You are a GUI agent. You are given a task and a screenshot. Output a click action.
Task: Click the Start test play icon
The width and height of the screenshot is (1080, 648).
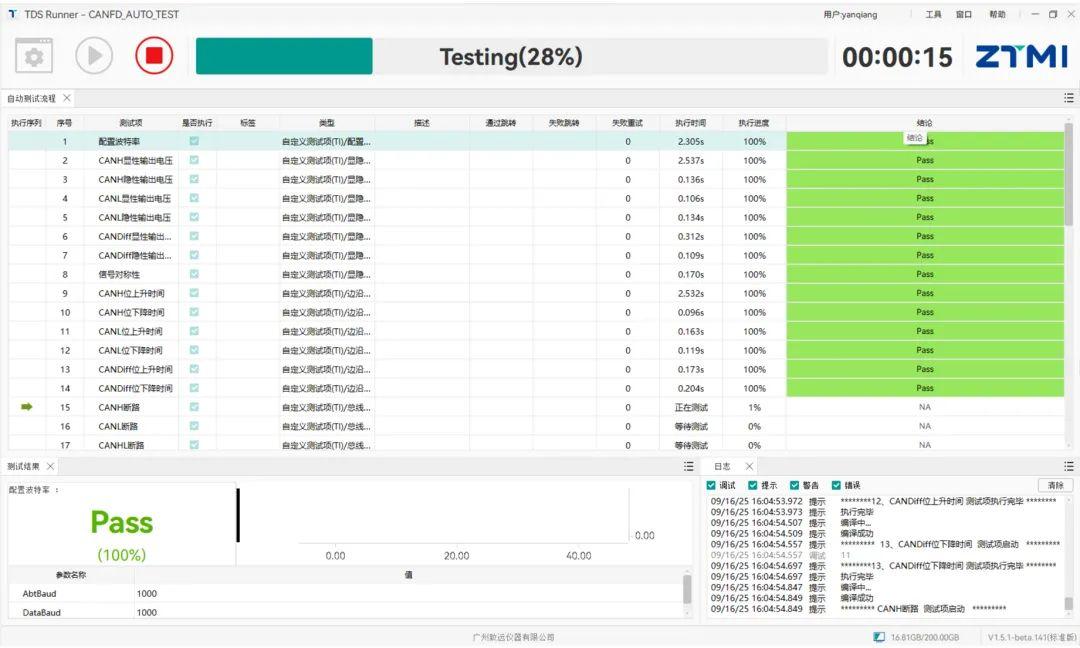pos(93,55)
